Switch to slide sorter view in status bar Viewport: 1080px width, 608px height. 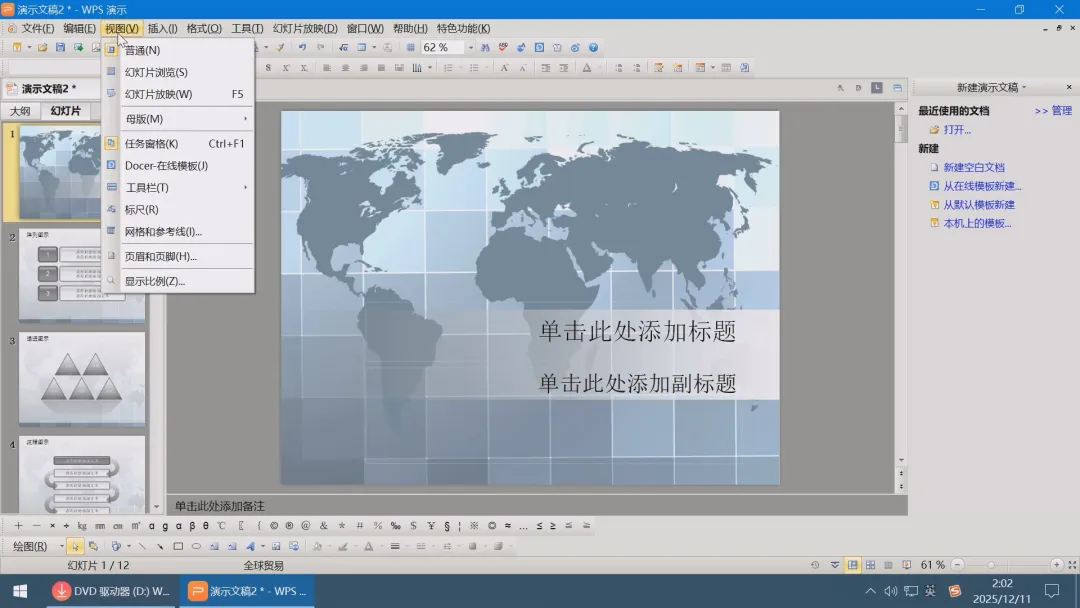(x=871, y=565)
